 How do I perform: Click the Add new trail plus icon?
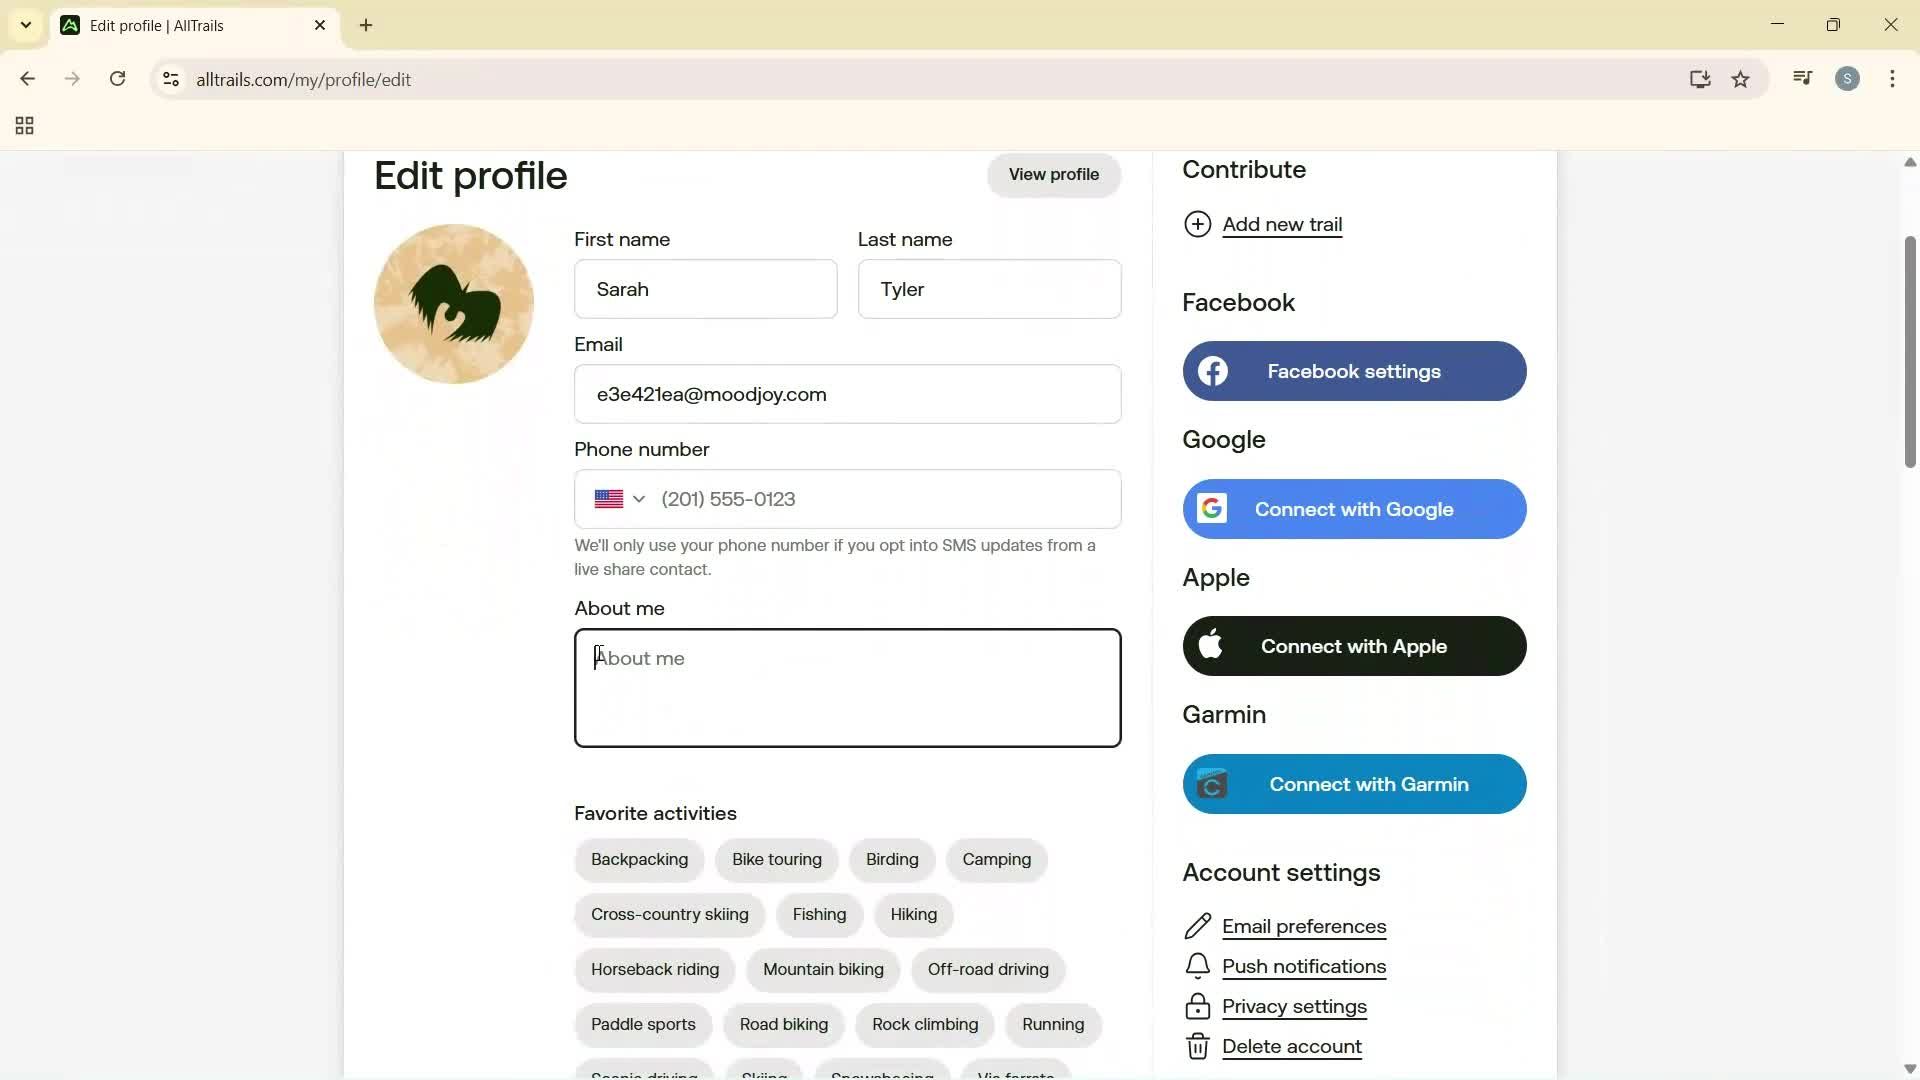1199,224
